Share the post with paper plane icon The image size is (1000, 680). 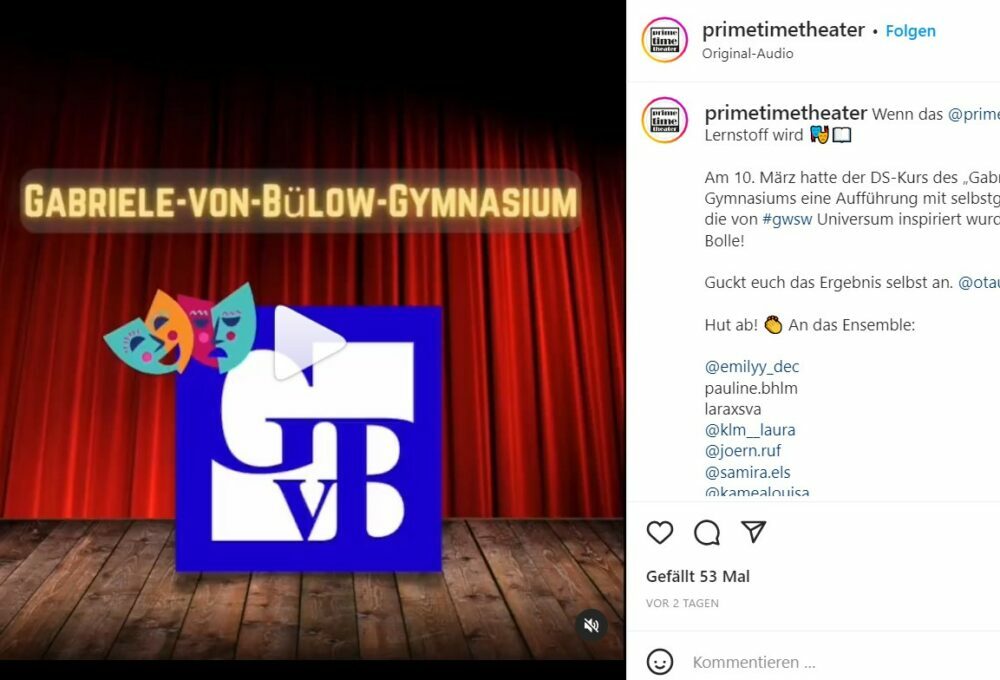[753, 531]
